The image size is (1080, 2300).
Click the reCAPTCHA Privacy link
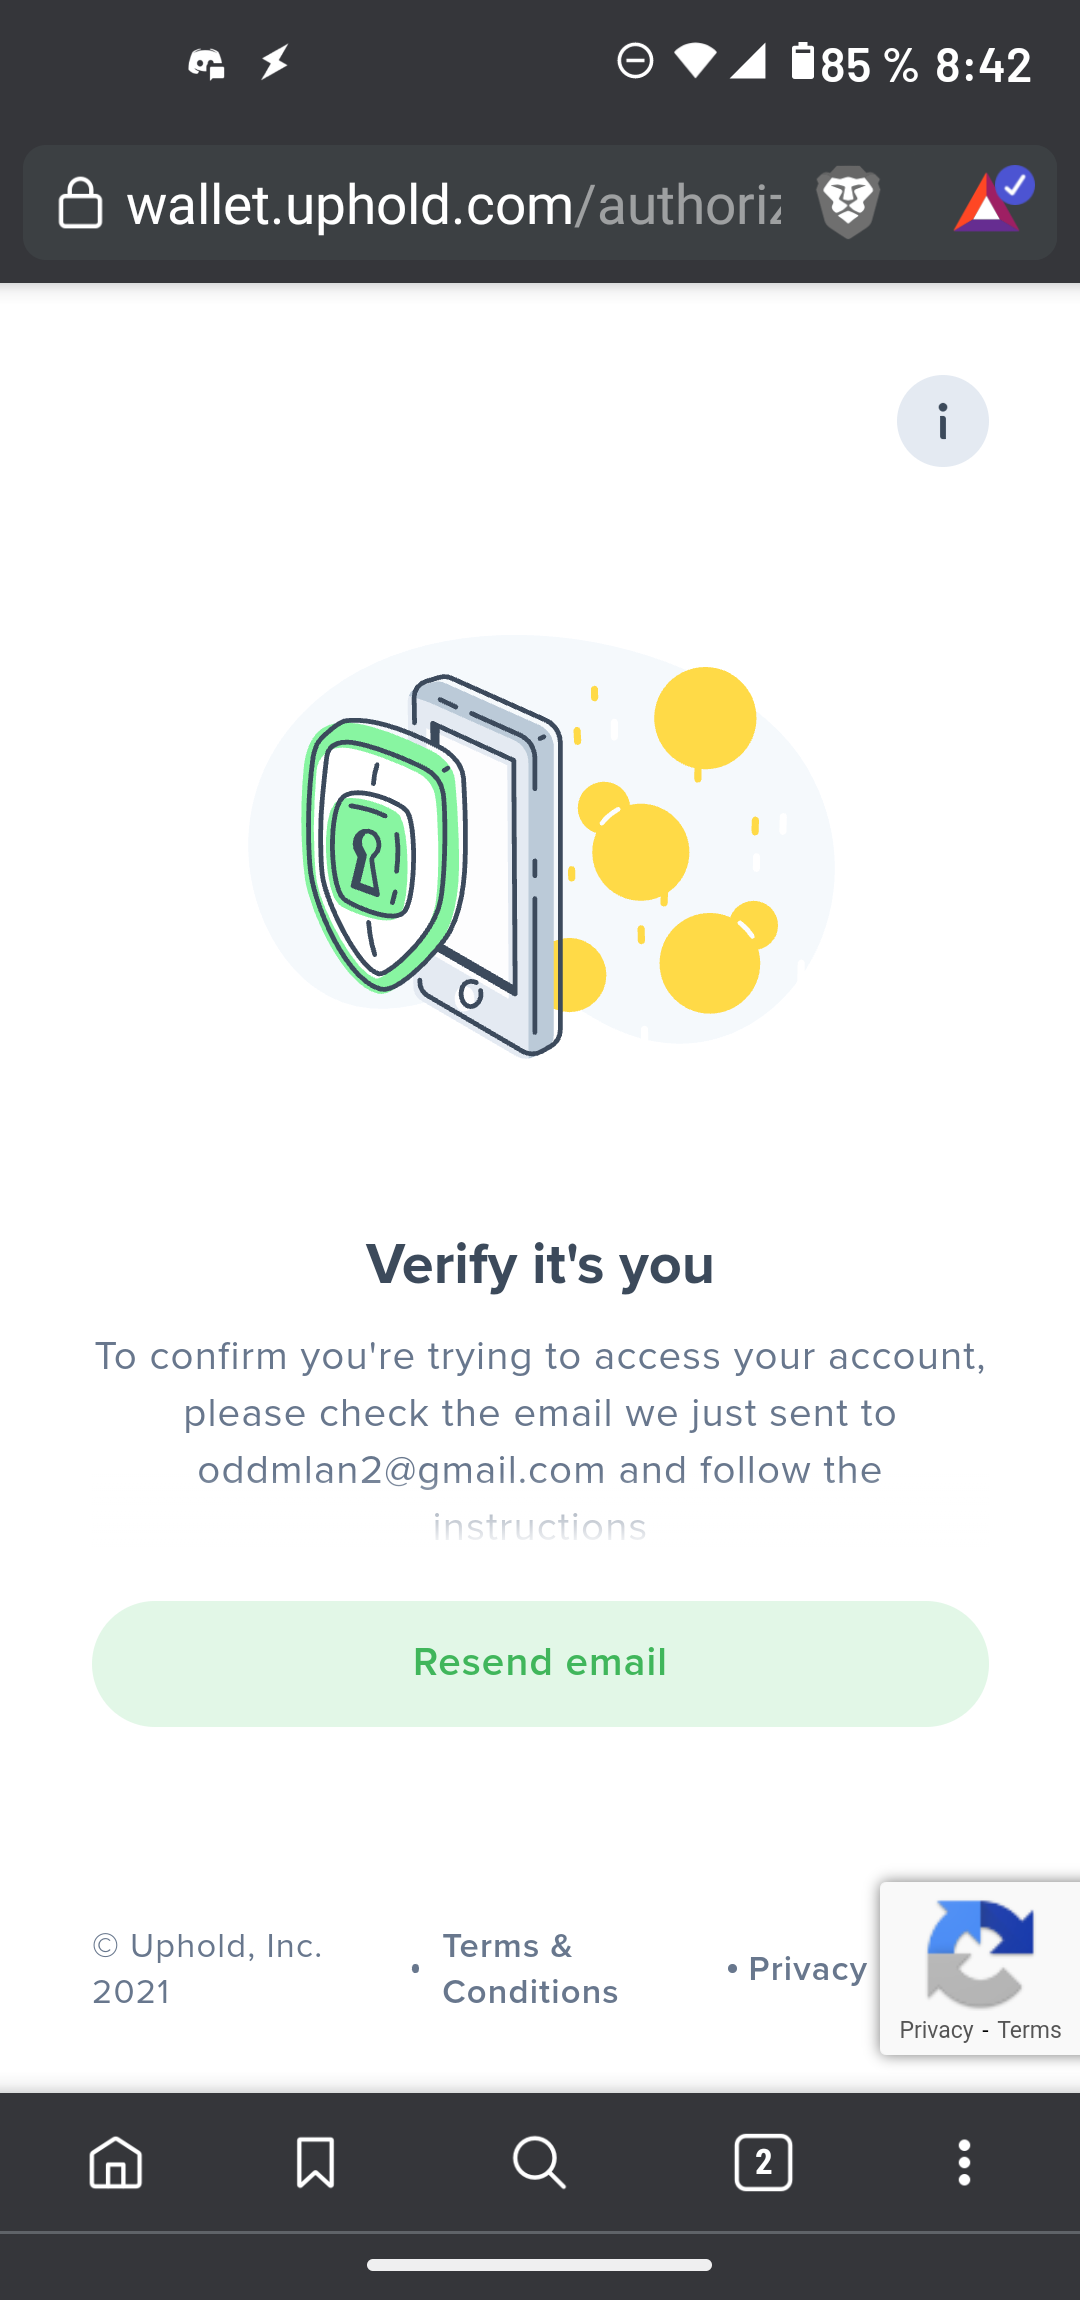[936, 2030]
